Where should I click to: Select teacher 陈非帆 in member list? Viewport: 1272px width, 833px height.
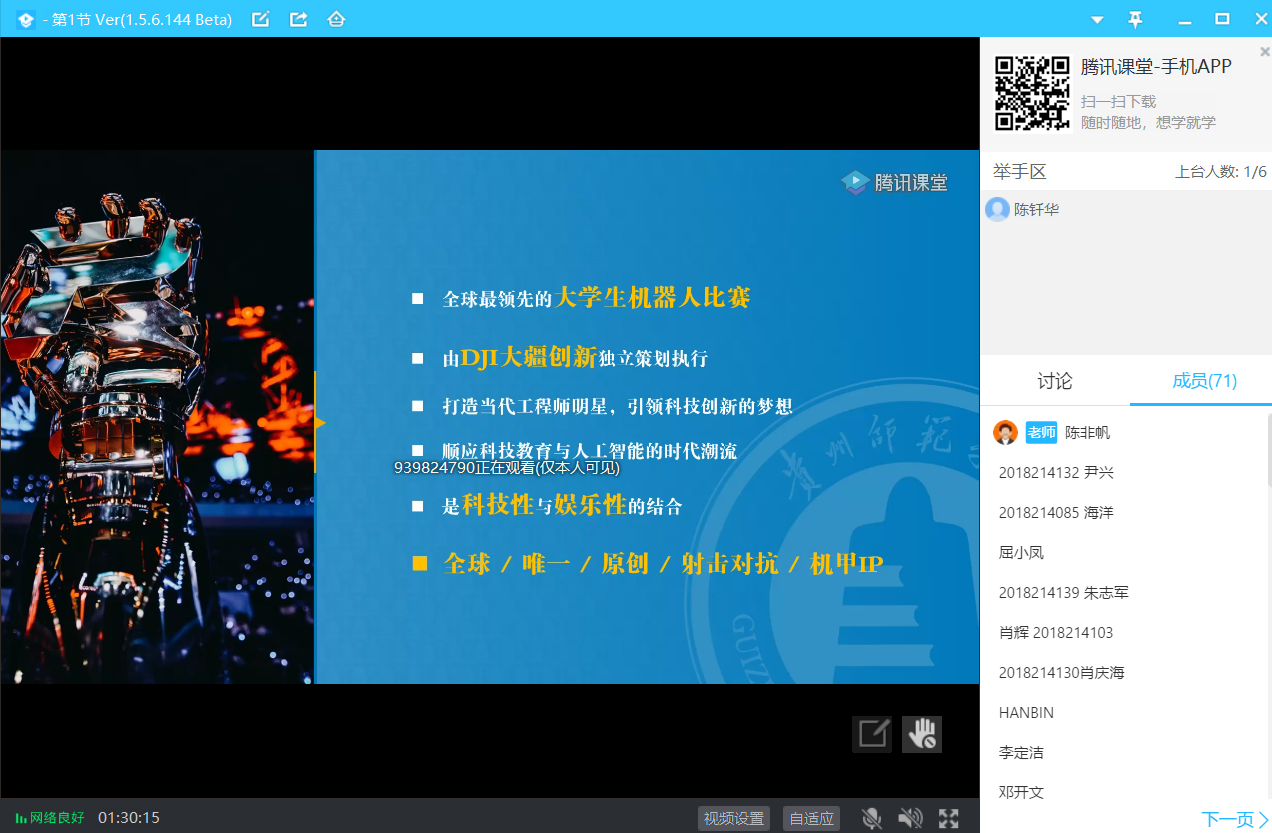click(x=1087, y=433)
